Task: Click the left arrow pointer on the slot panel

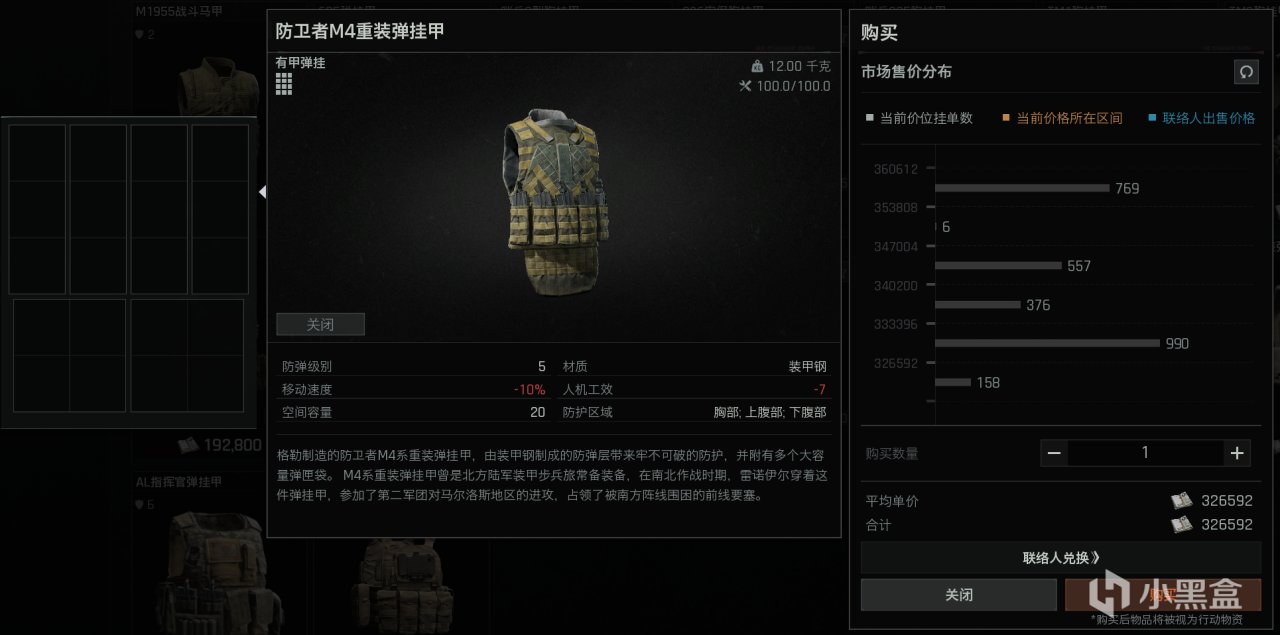Action: (x=262, y=192)
